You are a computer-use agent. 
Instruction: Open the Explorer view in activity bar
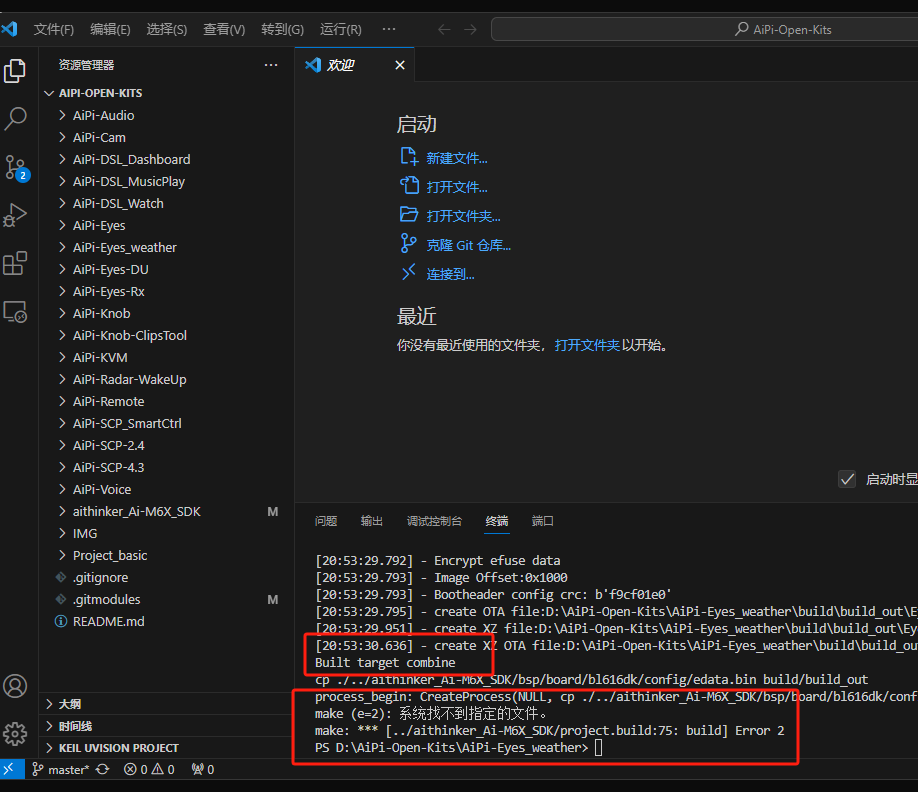pyautogui.click(x=15, y=71)
